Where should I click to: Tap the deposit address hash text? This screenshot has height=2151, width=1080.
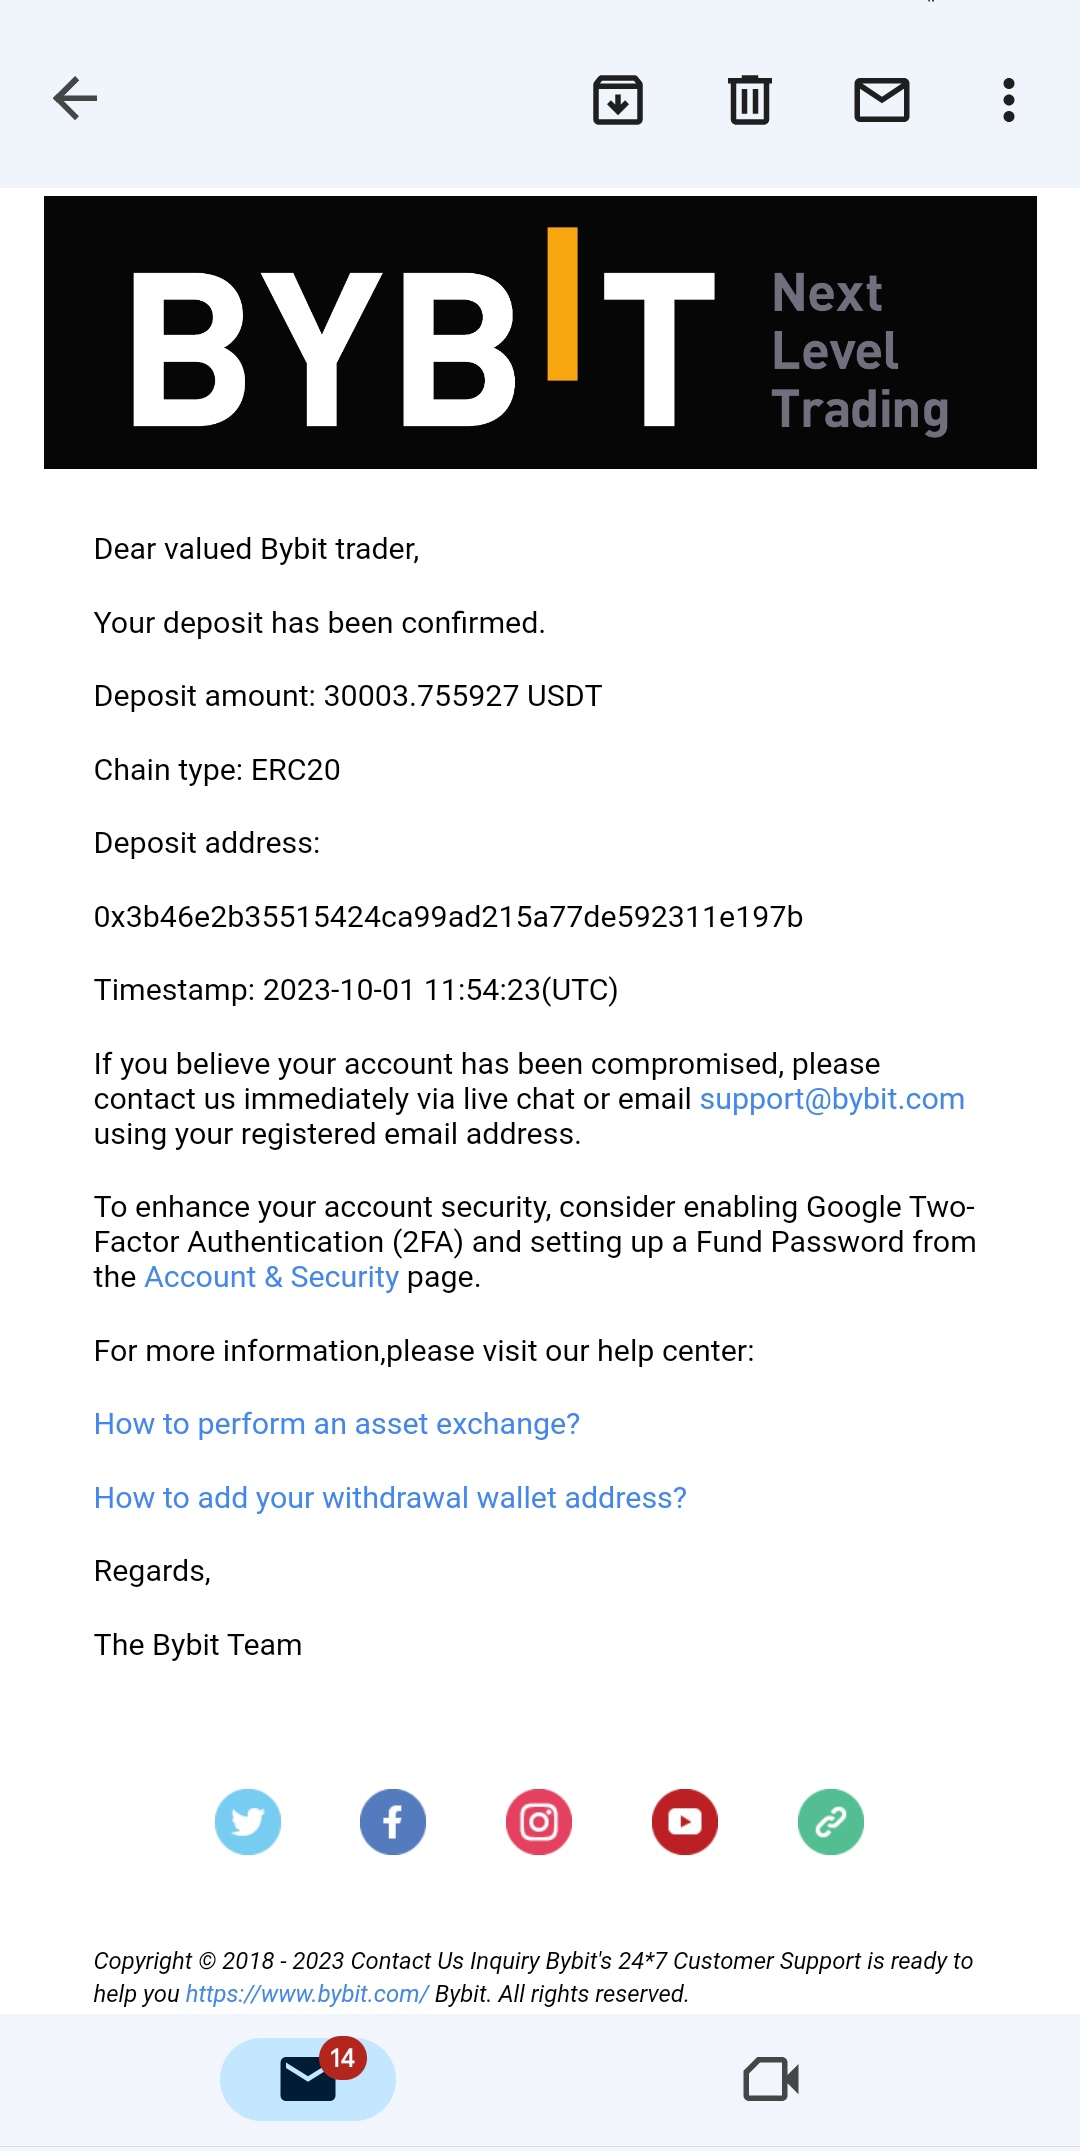pos(448,917)
